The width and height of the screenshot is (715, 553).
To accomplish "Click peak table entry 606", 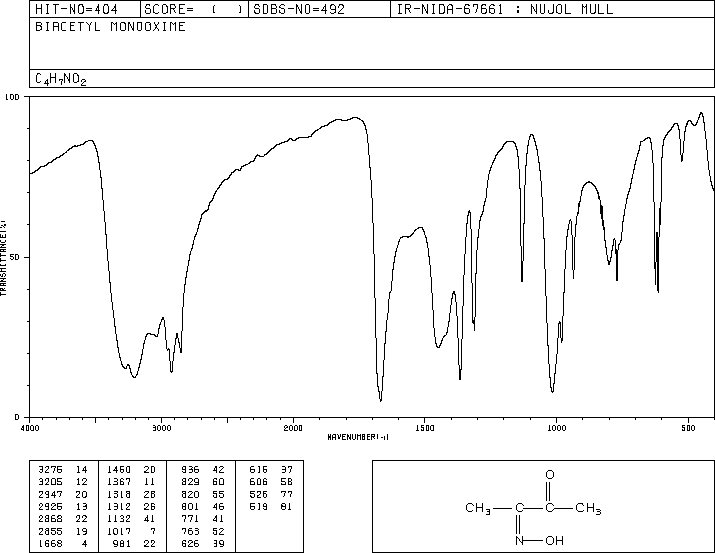I will click(x=259, y=482).
